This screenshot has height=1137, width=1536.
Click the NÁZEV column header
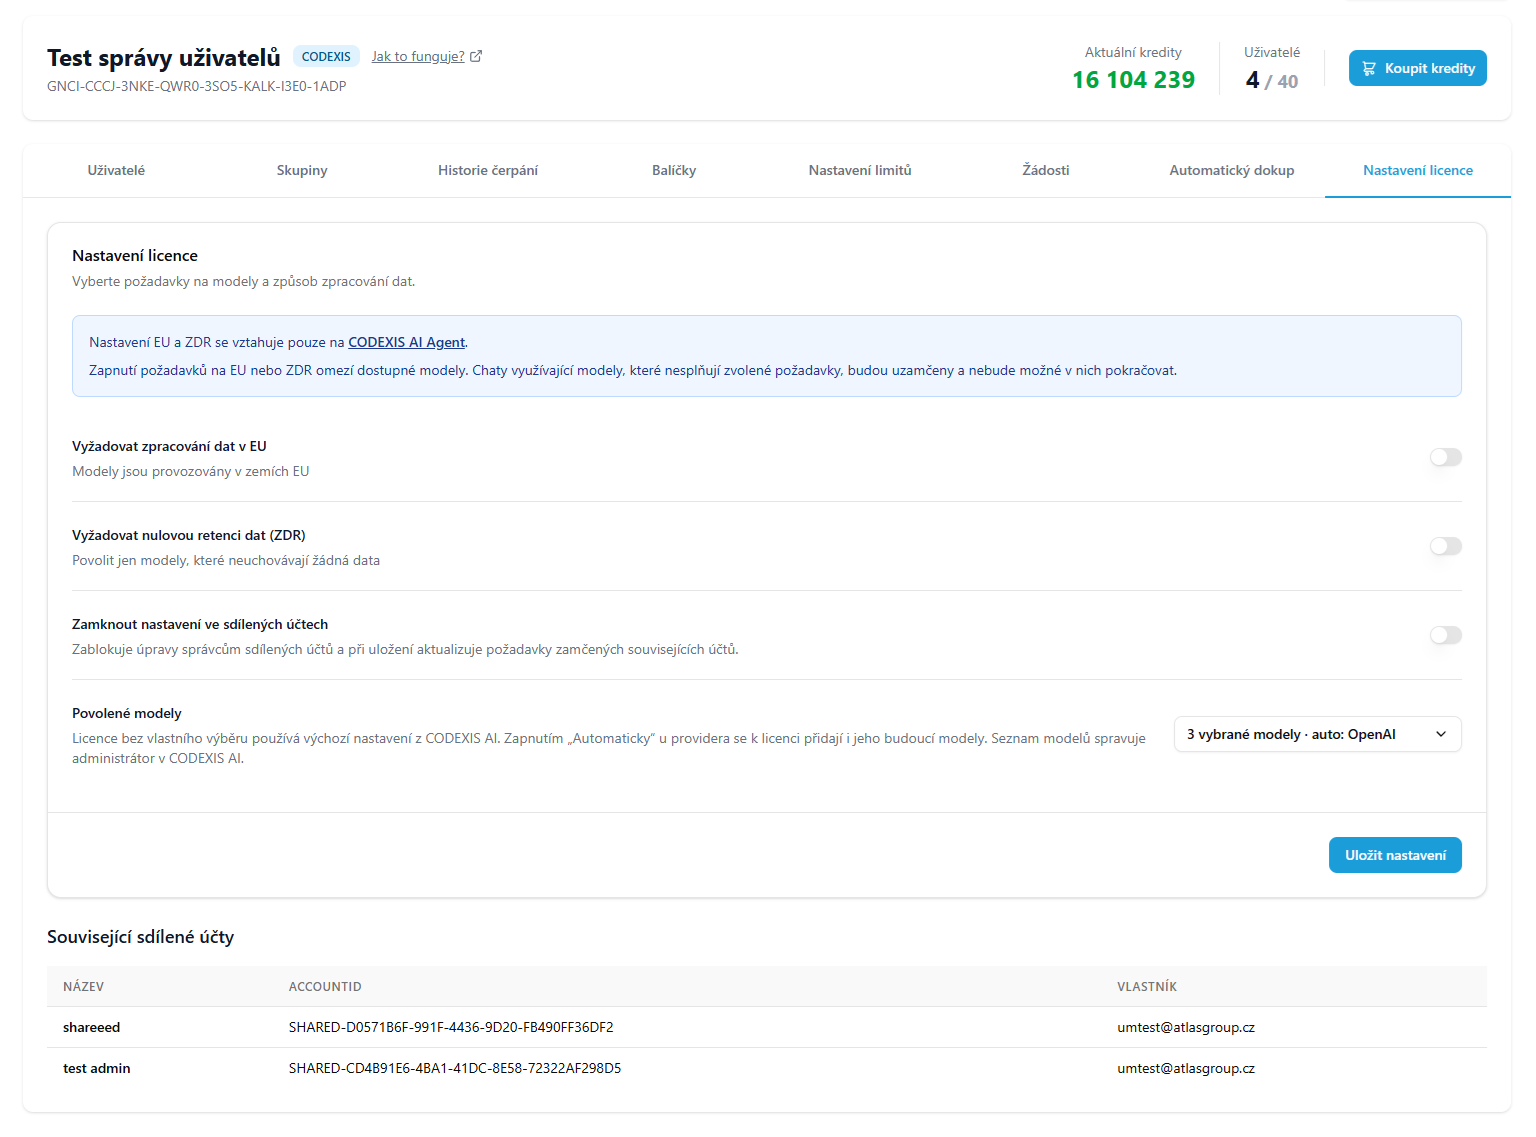click(x=83, y=986)
